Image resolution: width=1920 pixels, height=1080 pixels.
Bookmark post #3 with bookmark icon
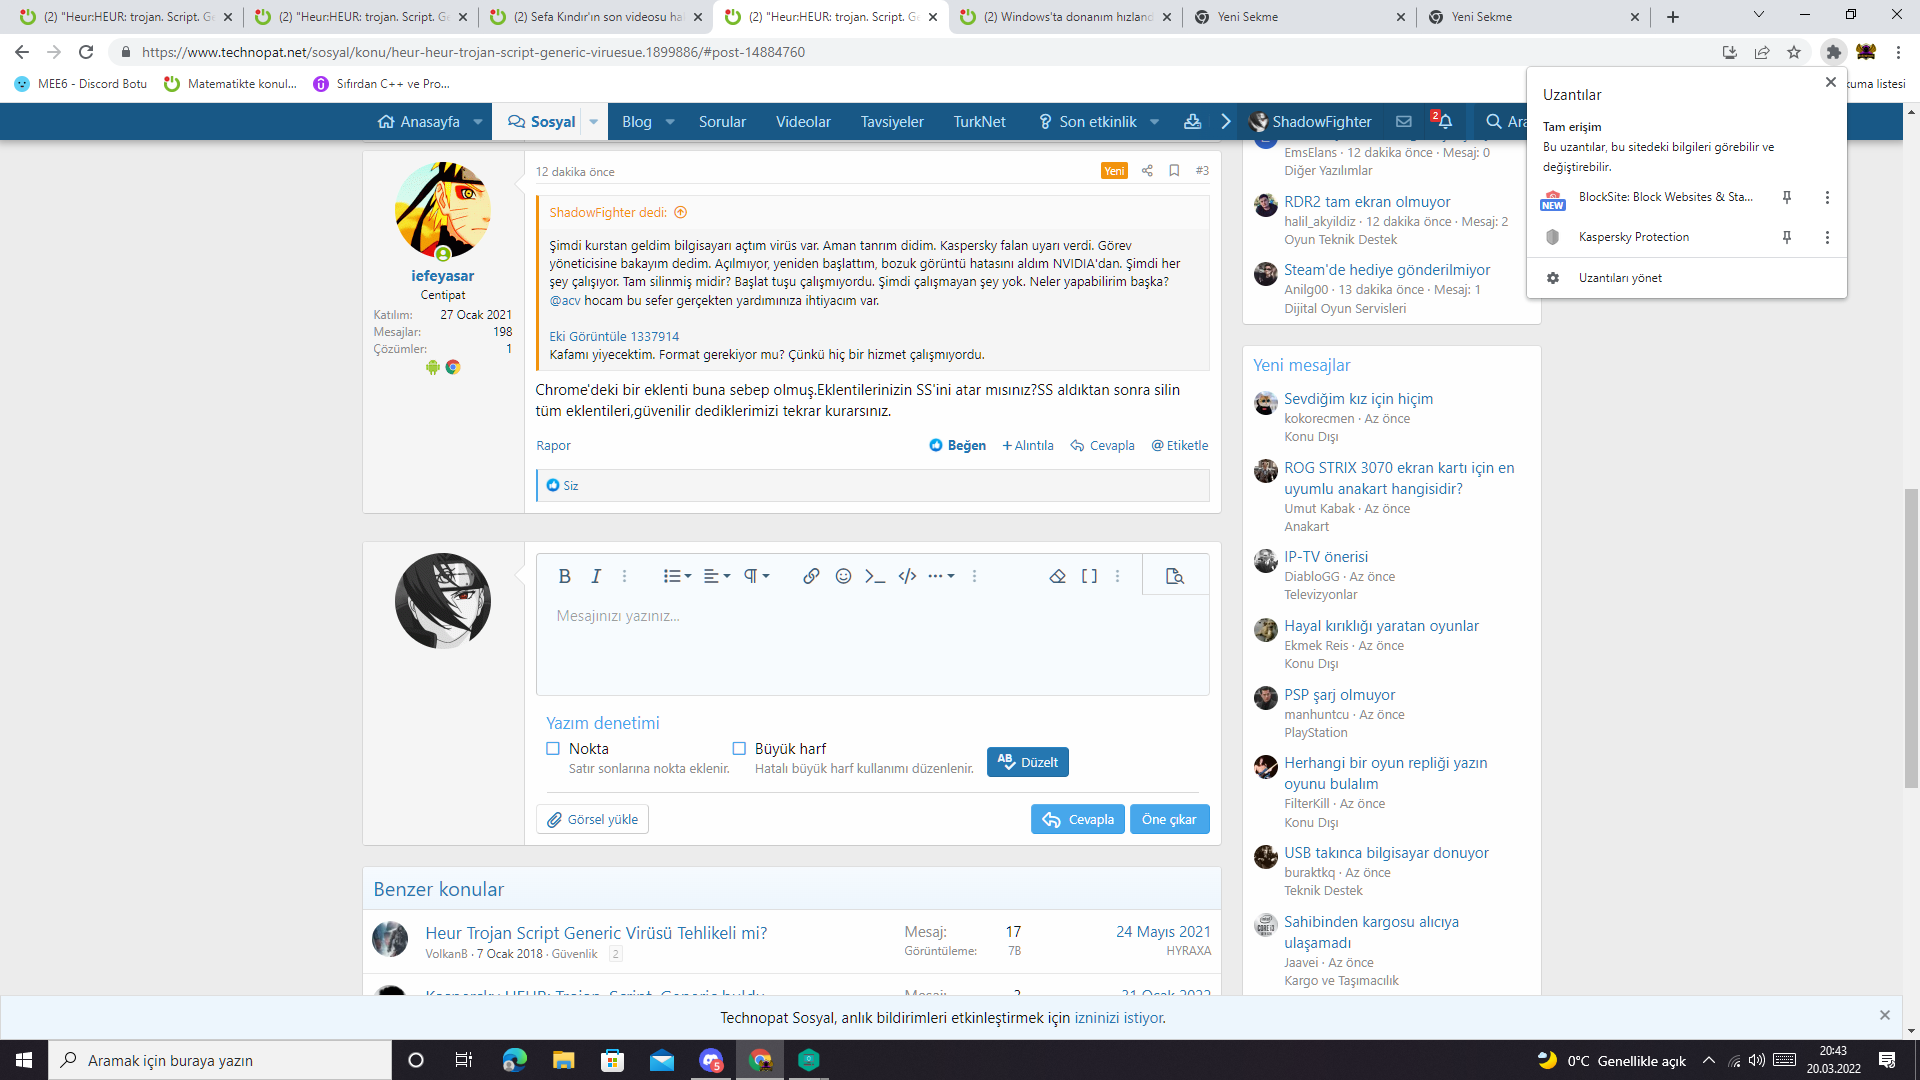(x=1174, y=171)
